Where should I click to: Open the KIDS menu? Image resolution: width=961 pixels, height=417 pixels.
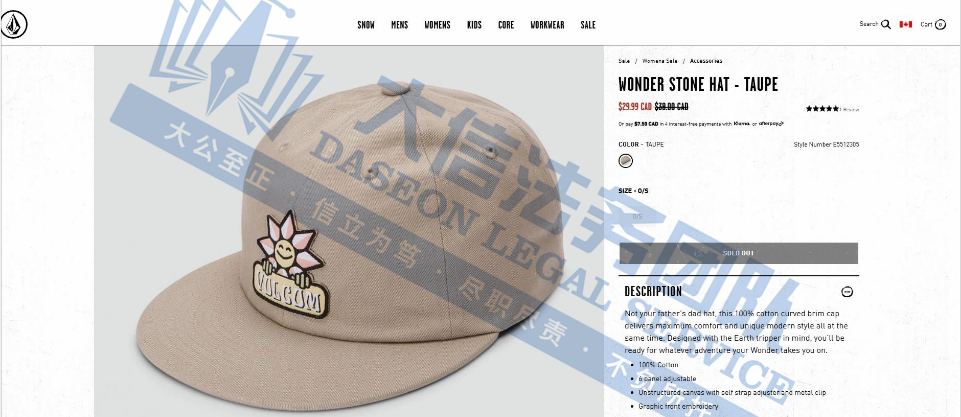coord(474,25)
